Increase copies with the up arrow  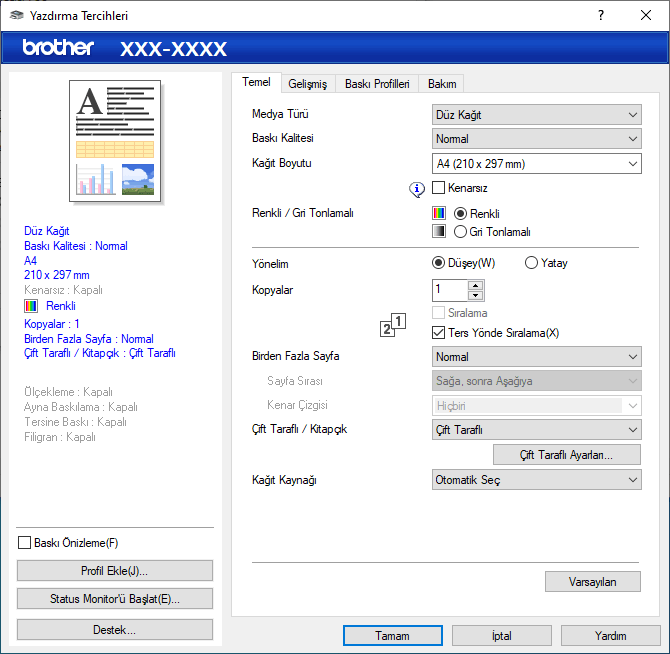(476, 285)
